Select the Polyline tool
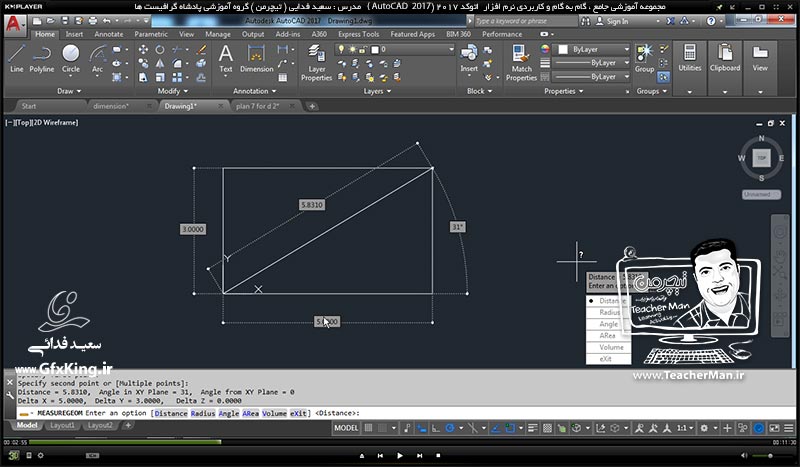This screenshot has height=467, width=800. click(41, 58)
